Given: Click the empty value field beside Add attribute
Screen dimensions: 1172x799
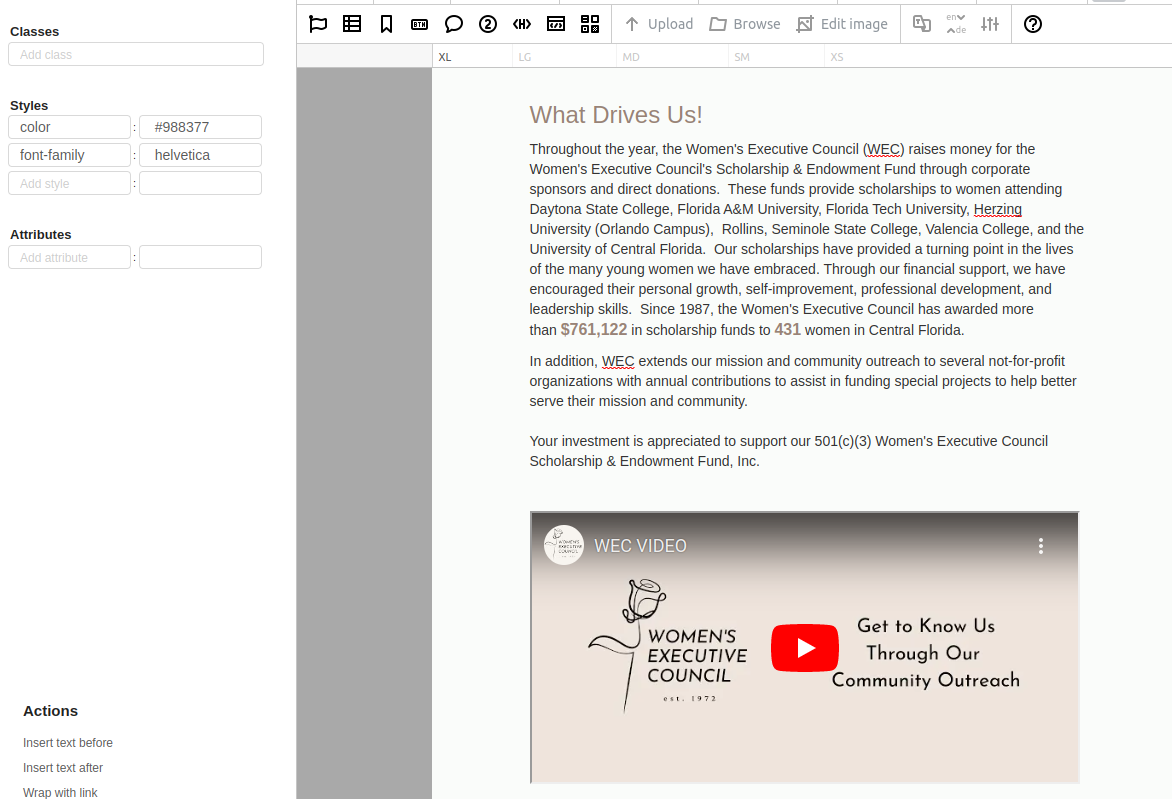Looking at the screenshot, I should pos(200,257).
